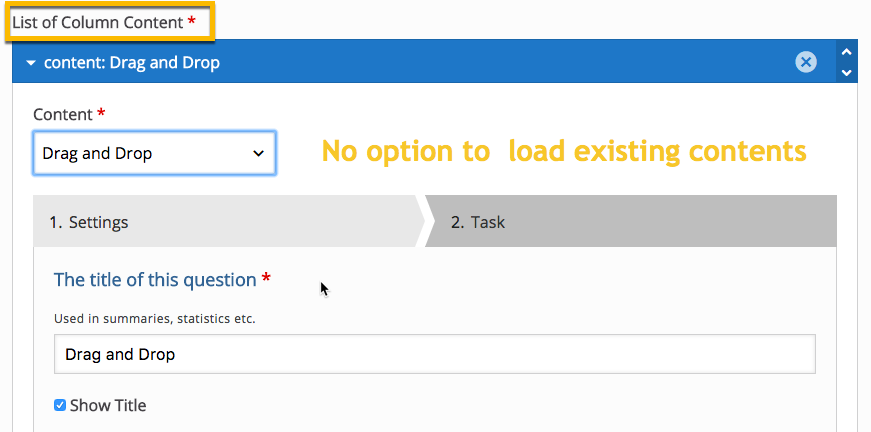
Task: Open the Content type dropdown
Action: 154,153
